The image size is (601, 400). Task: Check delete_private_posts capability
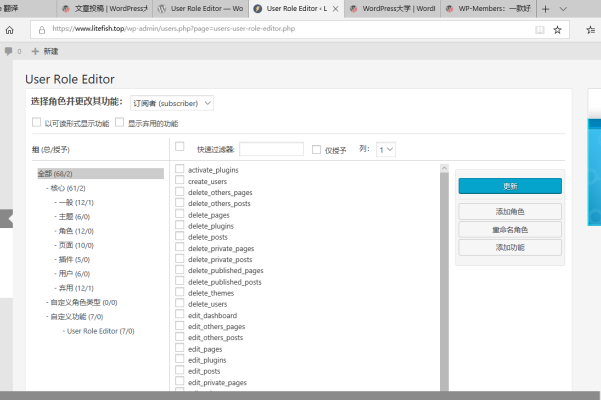179,258
